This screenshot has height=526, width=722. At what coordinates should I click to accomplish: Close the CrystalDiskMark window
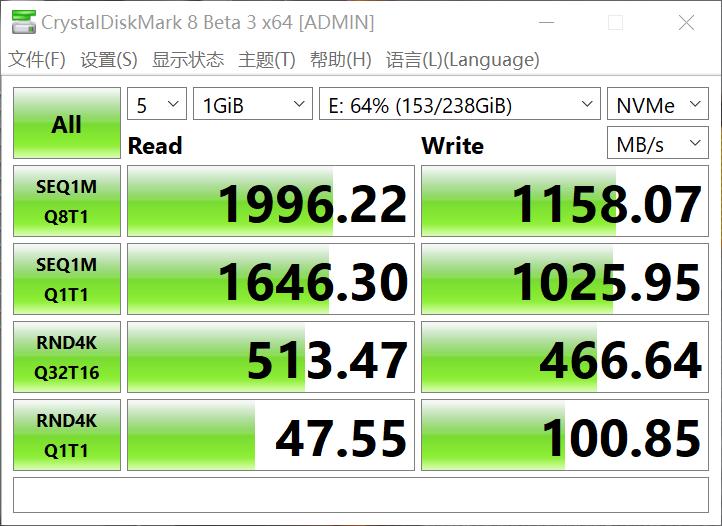pos(687,22)
